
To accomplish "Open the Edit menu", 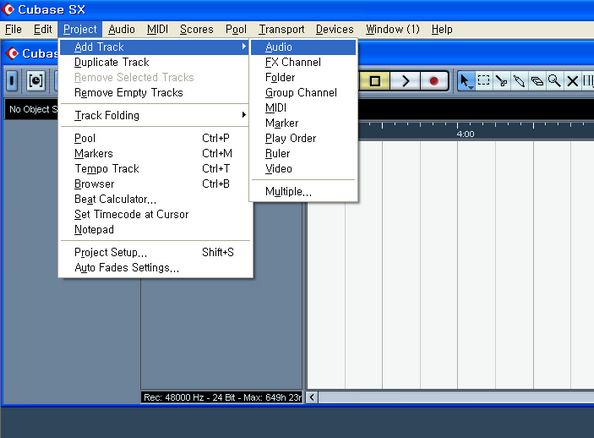I will coord(42,29).
